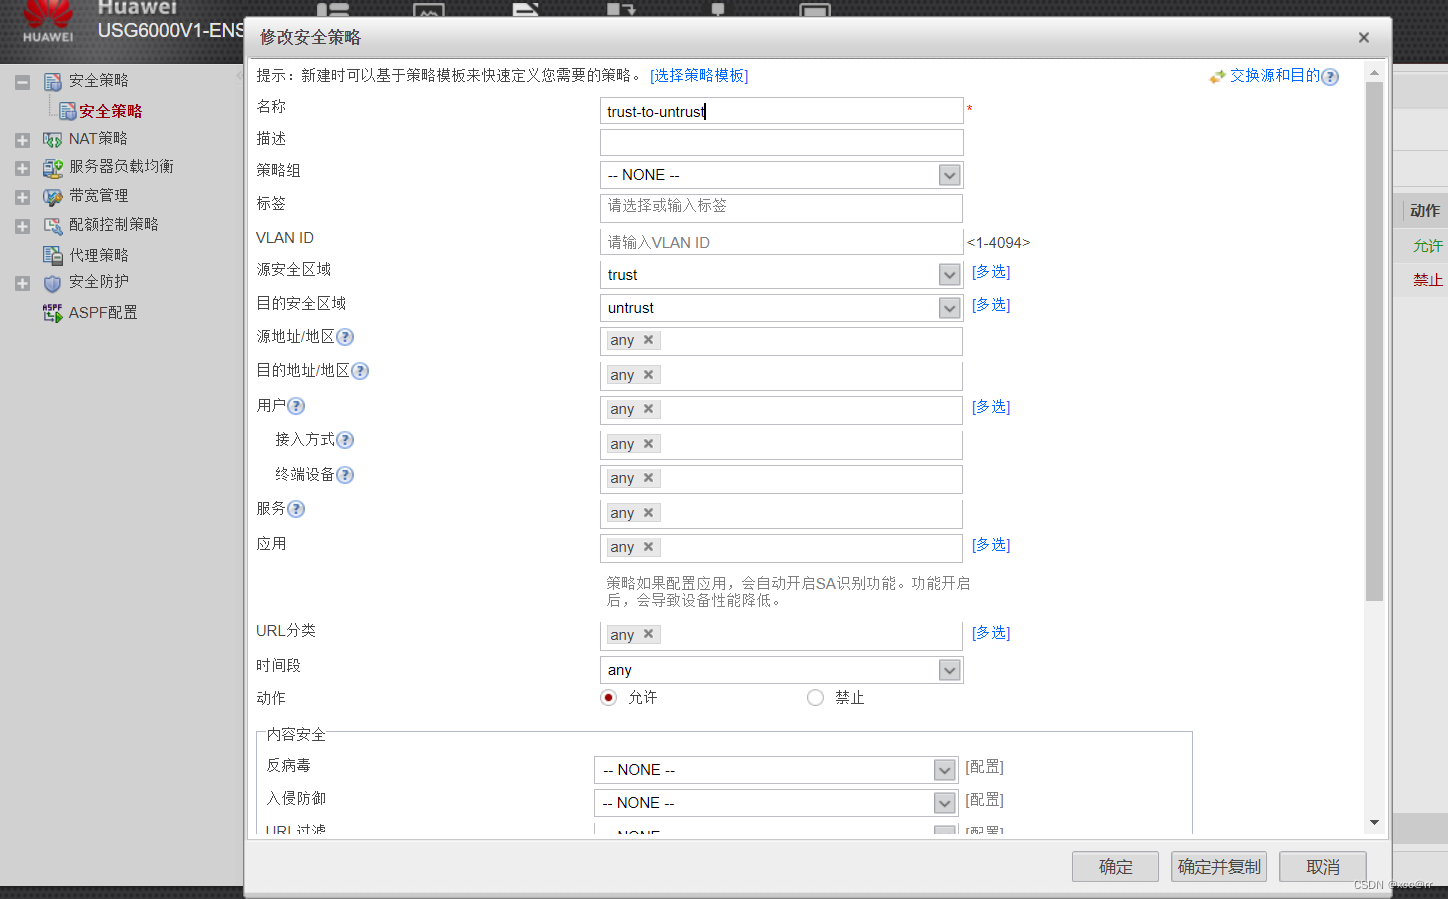Open the 策略组 dropdown

tap(950, 175)
